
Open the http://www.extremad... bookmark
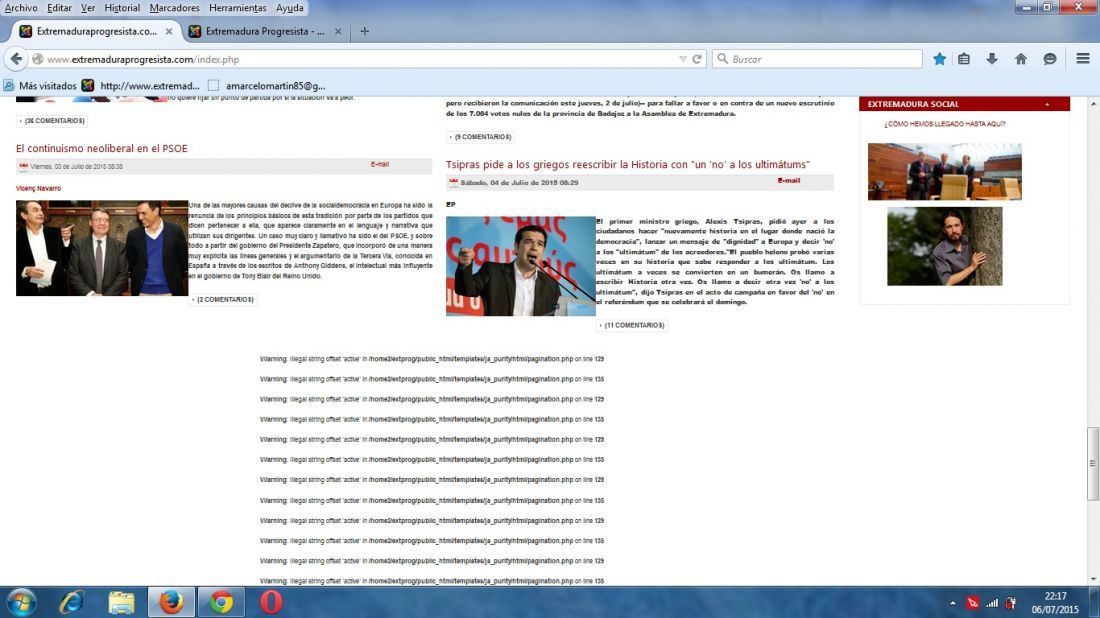pos(140,86)
